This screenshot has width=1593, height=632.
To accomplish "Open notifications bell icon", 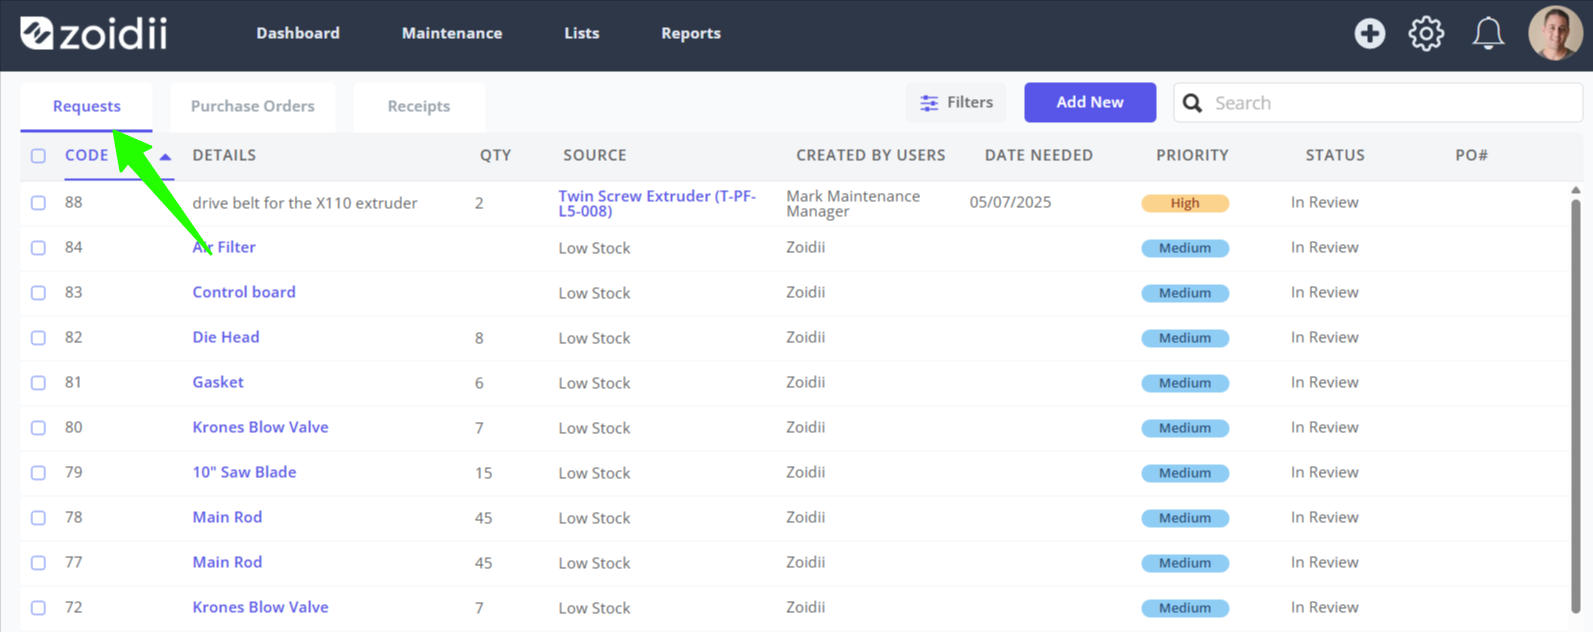I will click(1488, 33).
